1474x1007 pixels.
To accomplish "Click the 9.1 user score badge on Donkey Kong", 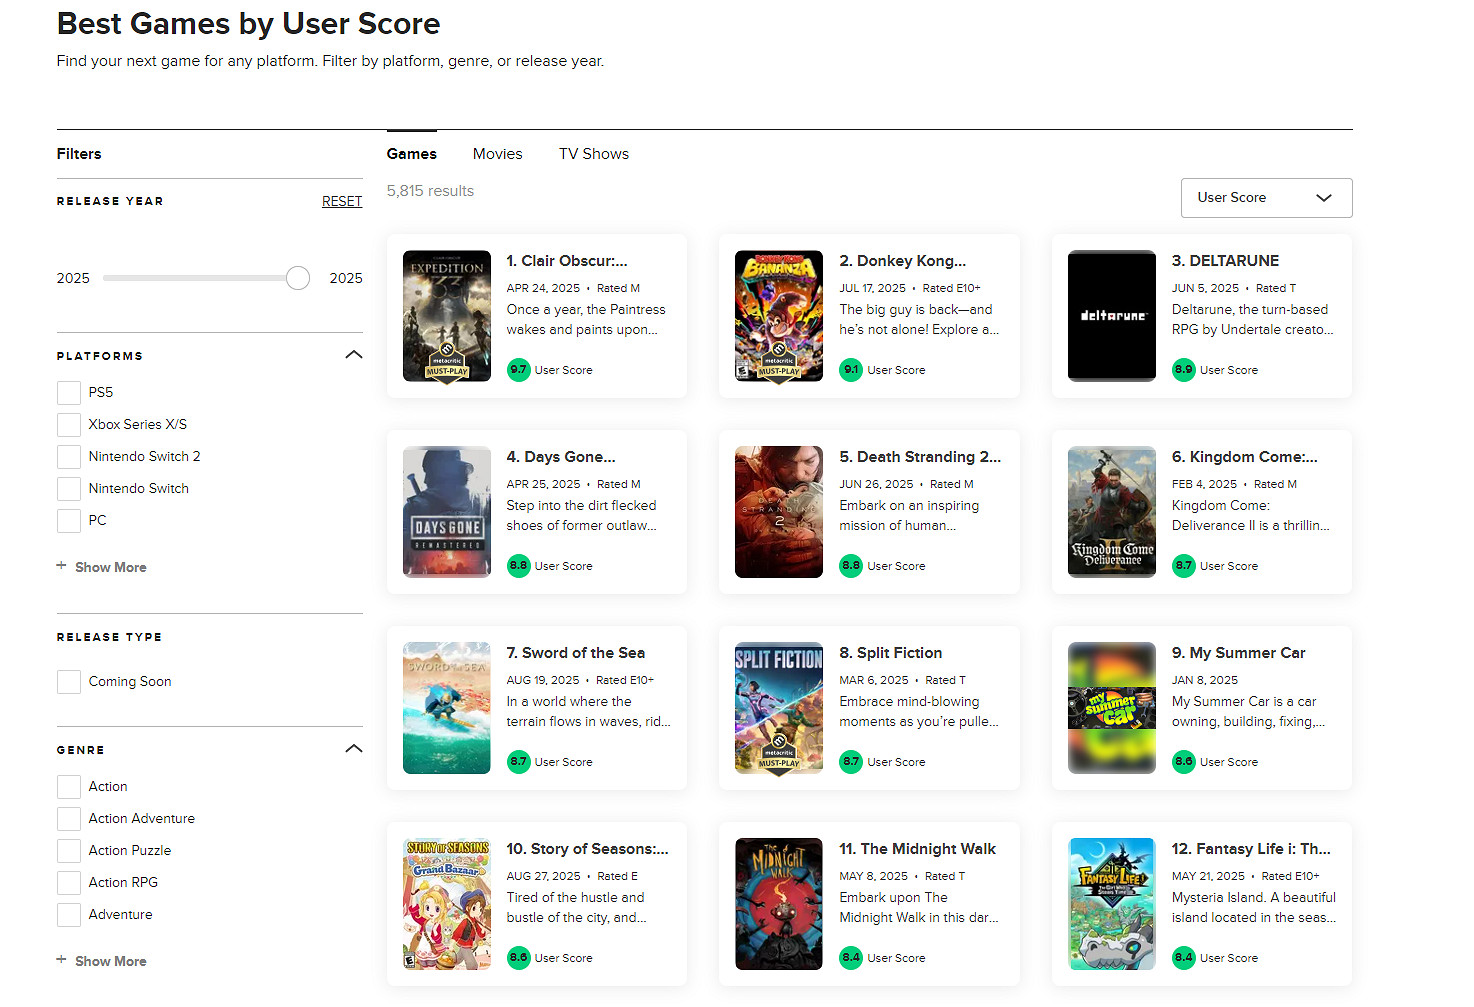I will [849, 369].
